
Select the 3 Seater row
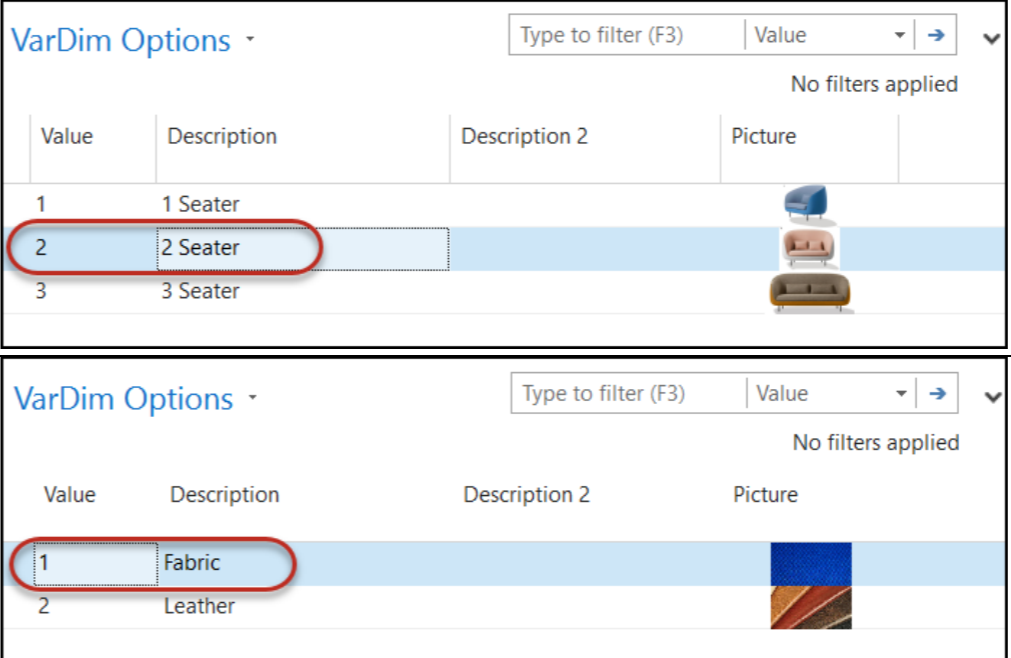coord(504,292)
